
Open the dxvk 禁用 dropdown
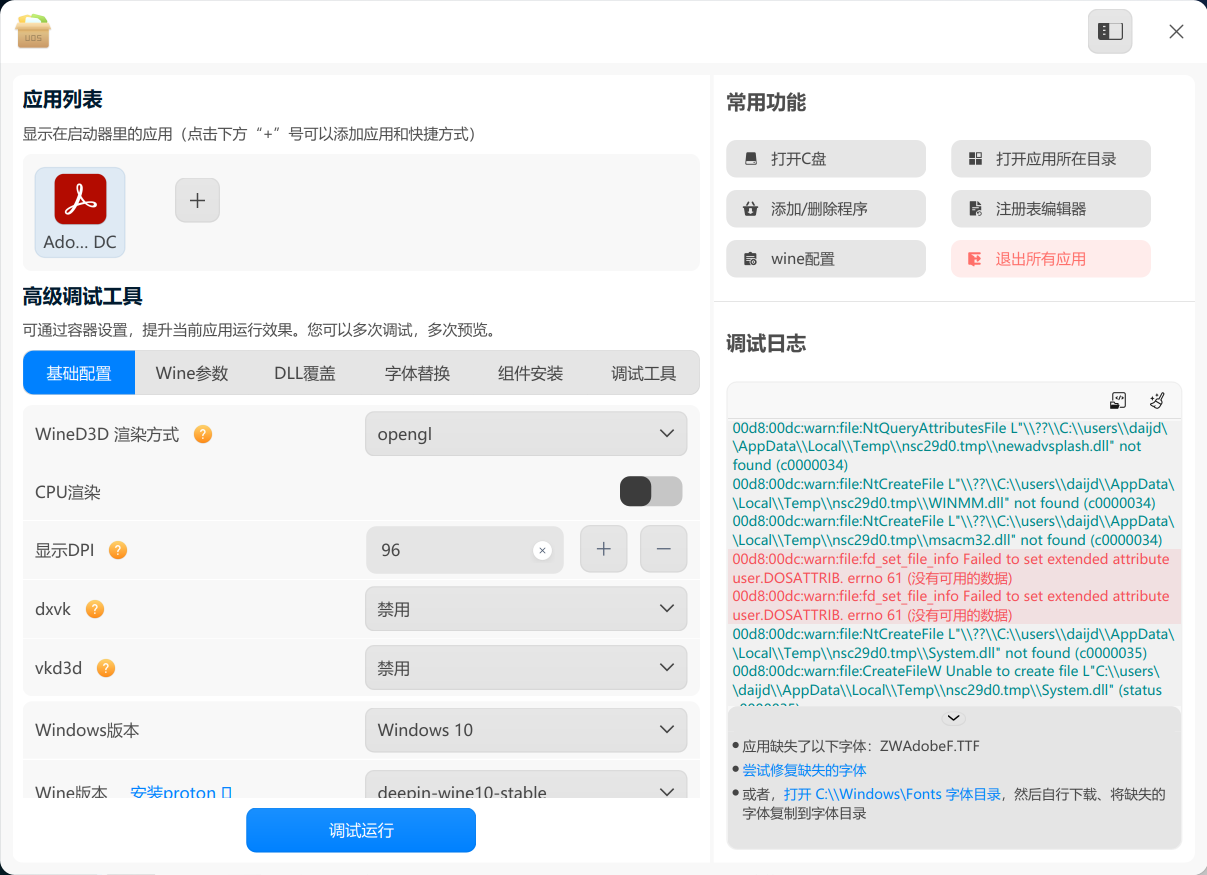tap(526, 609)
